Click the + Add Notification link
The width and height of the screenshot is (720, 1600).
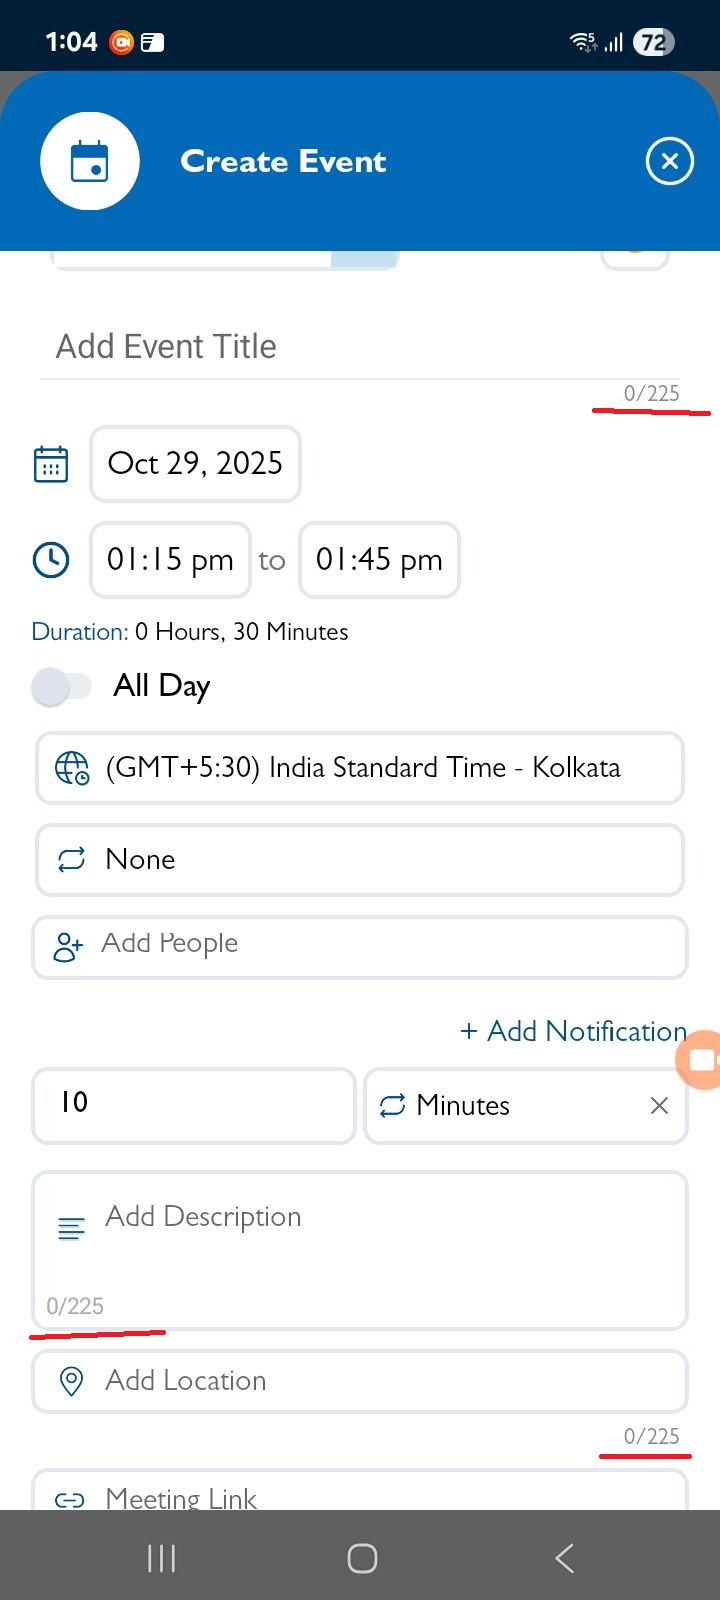click(x=573, y=1031)
